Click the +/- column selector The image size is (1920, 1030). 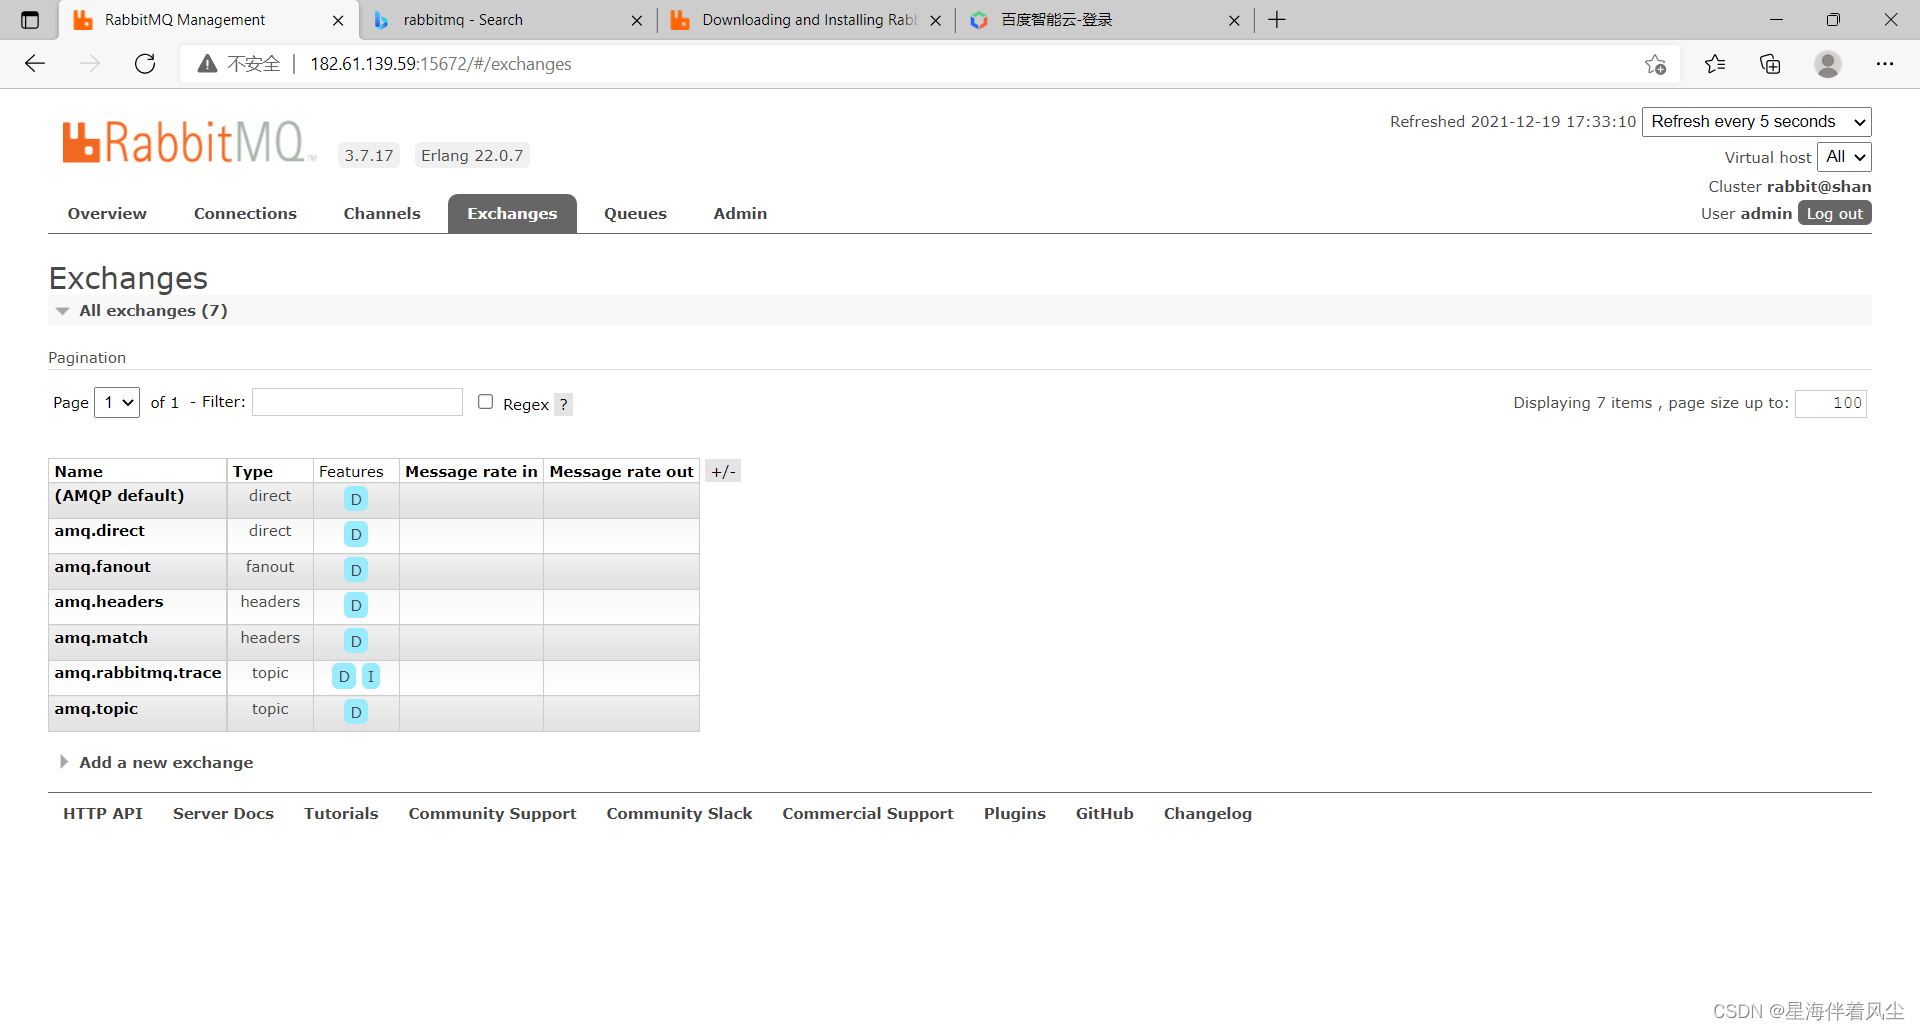pos(722,470)
